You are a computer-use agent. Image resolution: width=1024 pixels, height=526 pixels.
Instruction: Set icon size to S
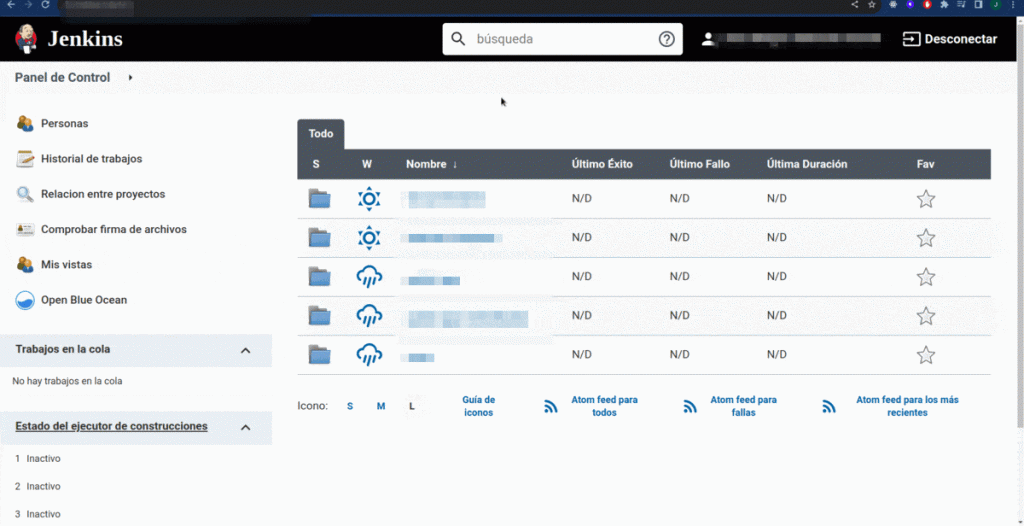350,406
